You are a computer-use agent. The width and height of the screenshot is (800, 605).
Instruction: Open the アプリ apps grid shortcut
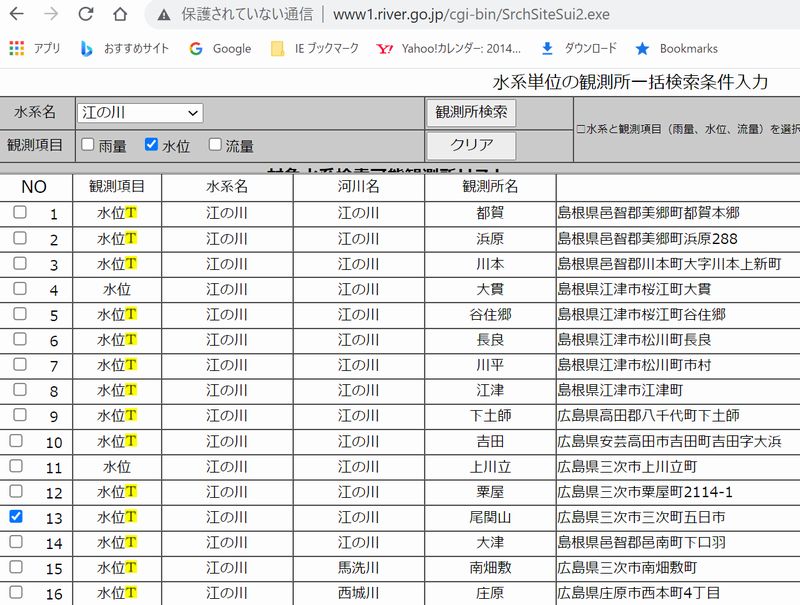(x=35, y=48)
